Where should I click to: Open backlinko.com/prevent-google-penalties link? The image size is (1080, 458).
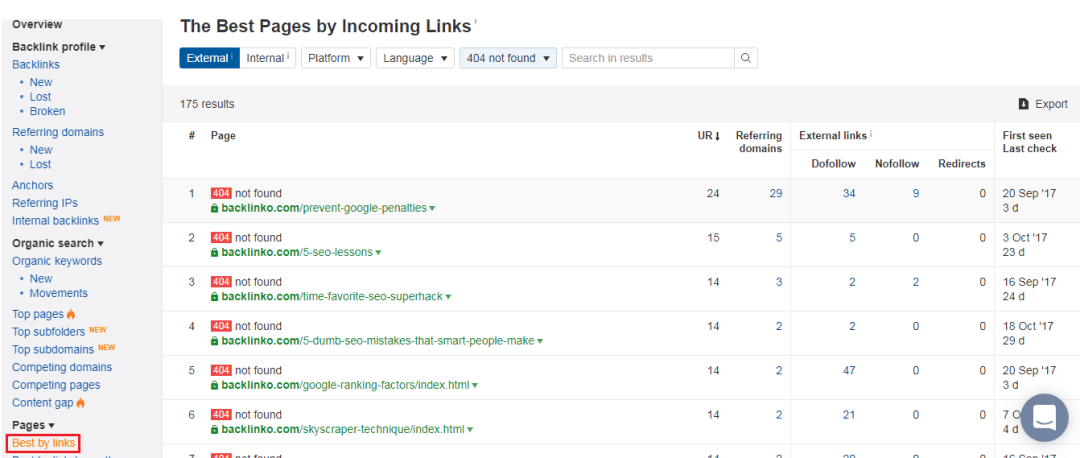[324, 208]
